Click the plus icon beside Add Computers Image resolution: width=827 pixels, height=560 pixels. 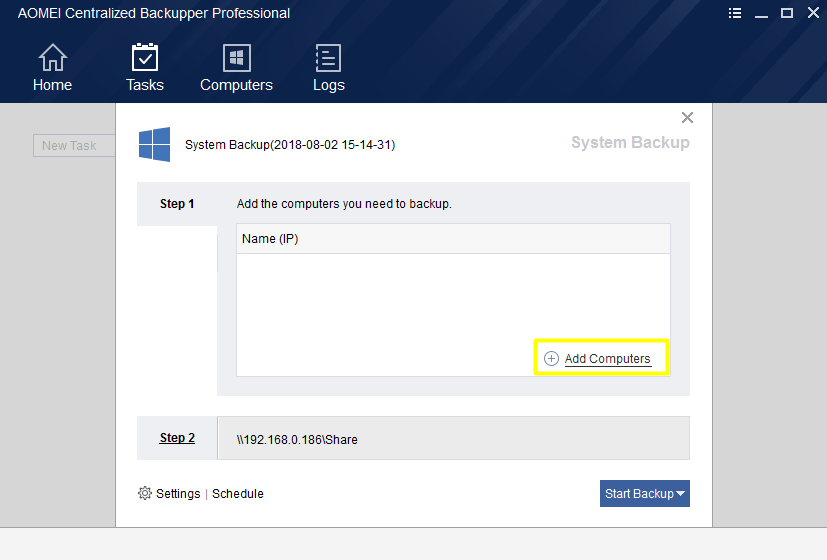[551, 359]
